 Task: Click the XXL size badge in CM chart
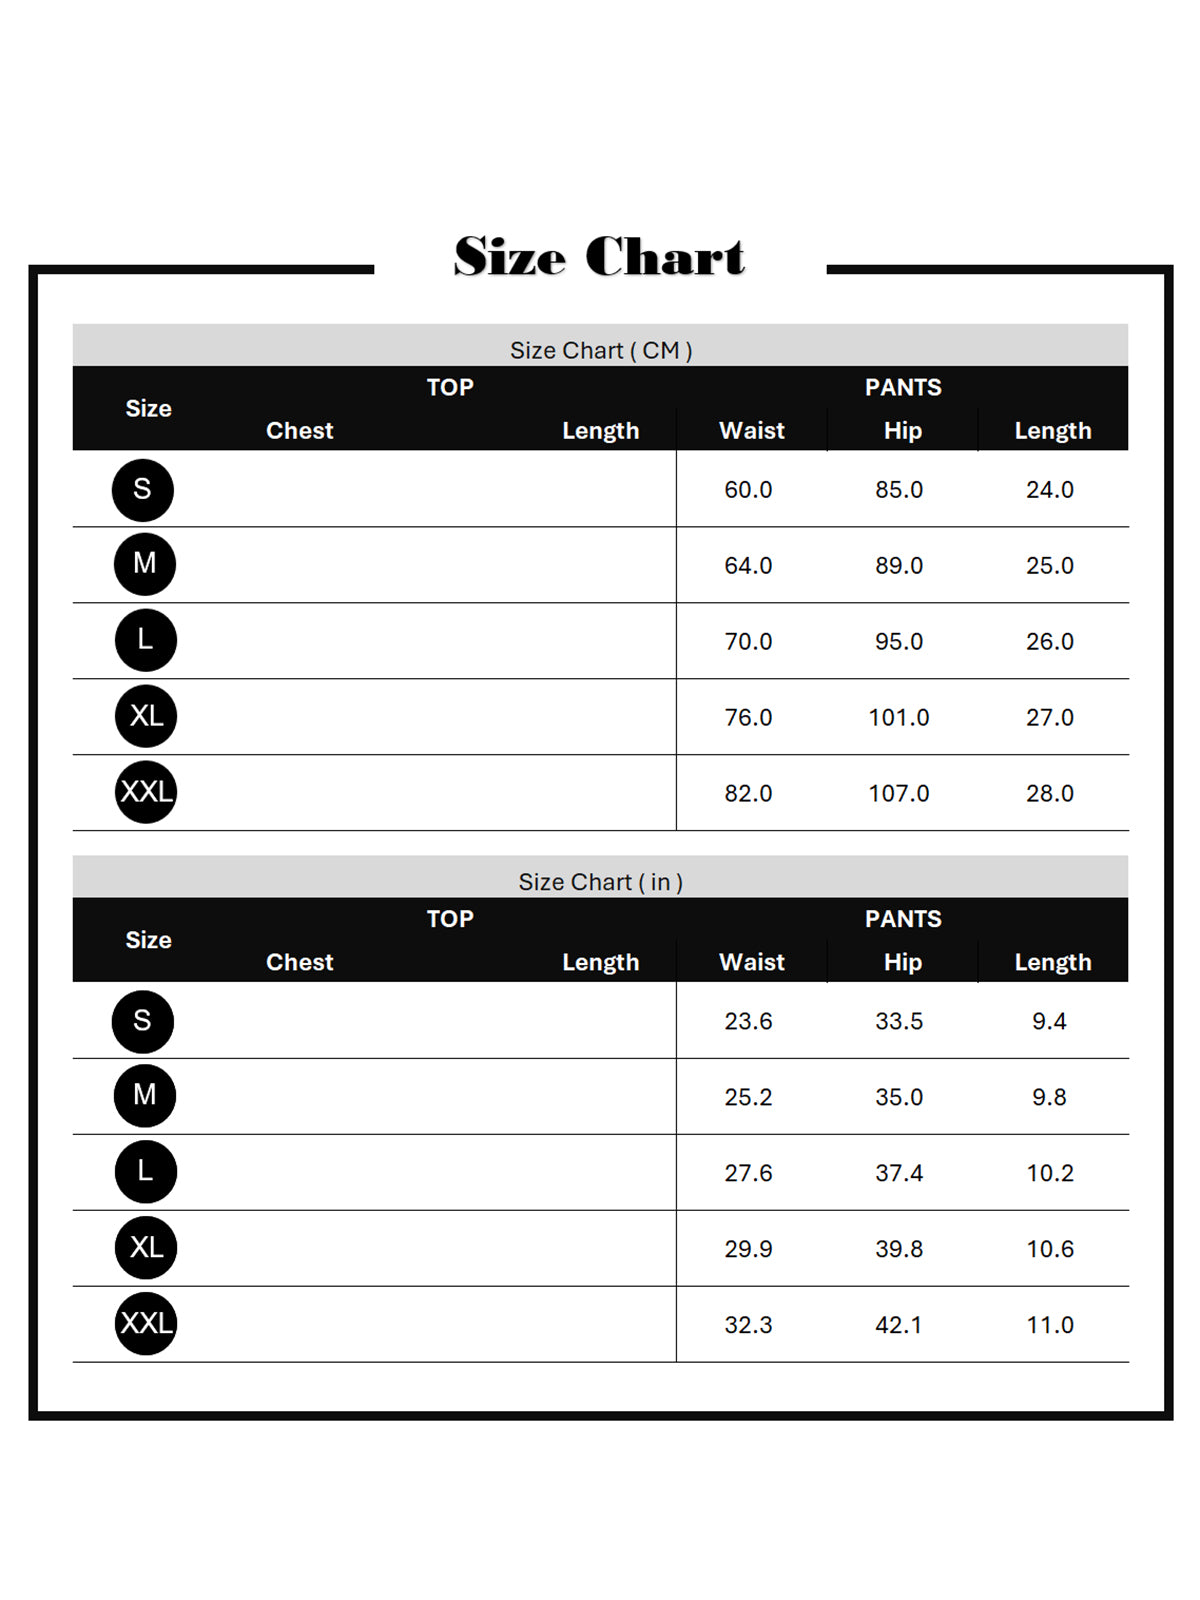point(146,792)
